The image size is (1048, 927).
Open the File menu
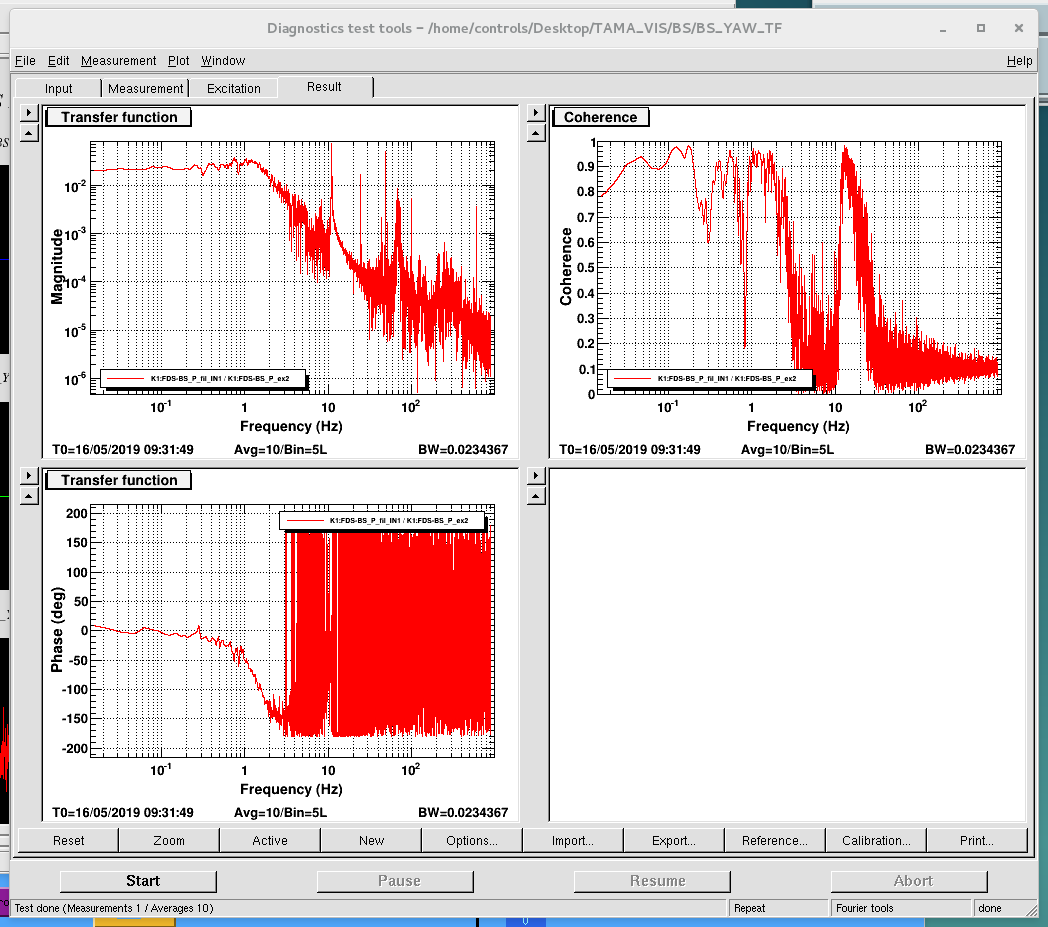pyautogui.click(x=25, y=61)
